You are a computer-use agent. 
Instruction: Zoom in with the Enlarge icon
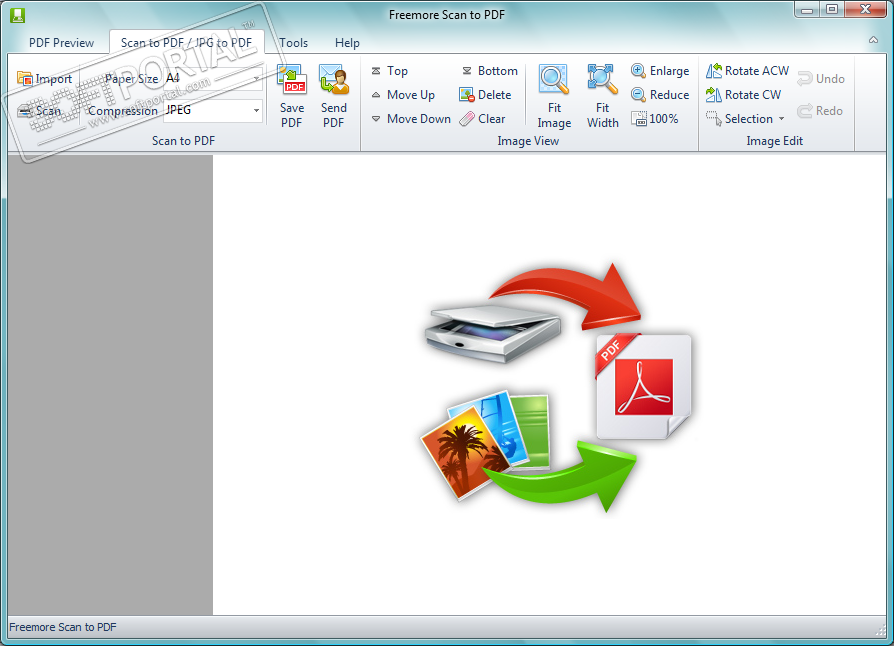coord(638,71)
